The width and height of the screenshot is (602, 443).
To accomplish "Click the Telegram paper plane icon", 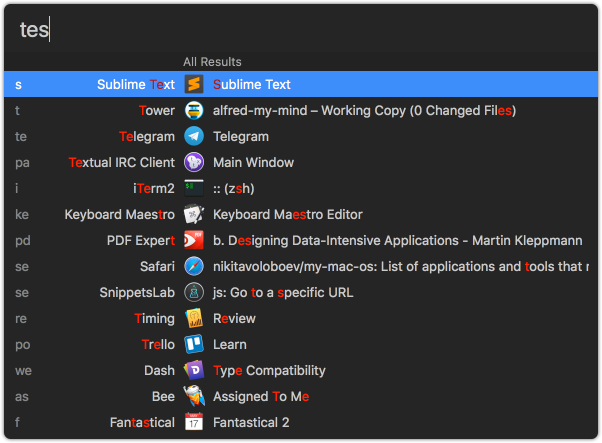I will pyautogui.click(x=194, y=136).
